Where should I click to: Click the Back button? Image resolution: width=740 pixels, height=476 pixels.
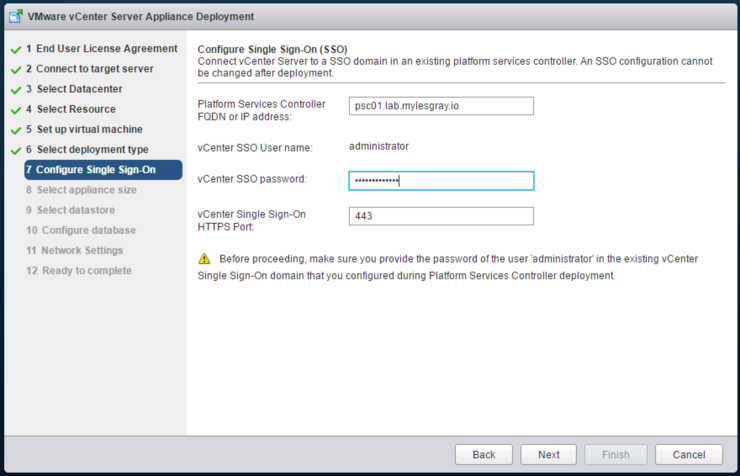(484, 454)
